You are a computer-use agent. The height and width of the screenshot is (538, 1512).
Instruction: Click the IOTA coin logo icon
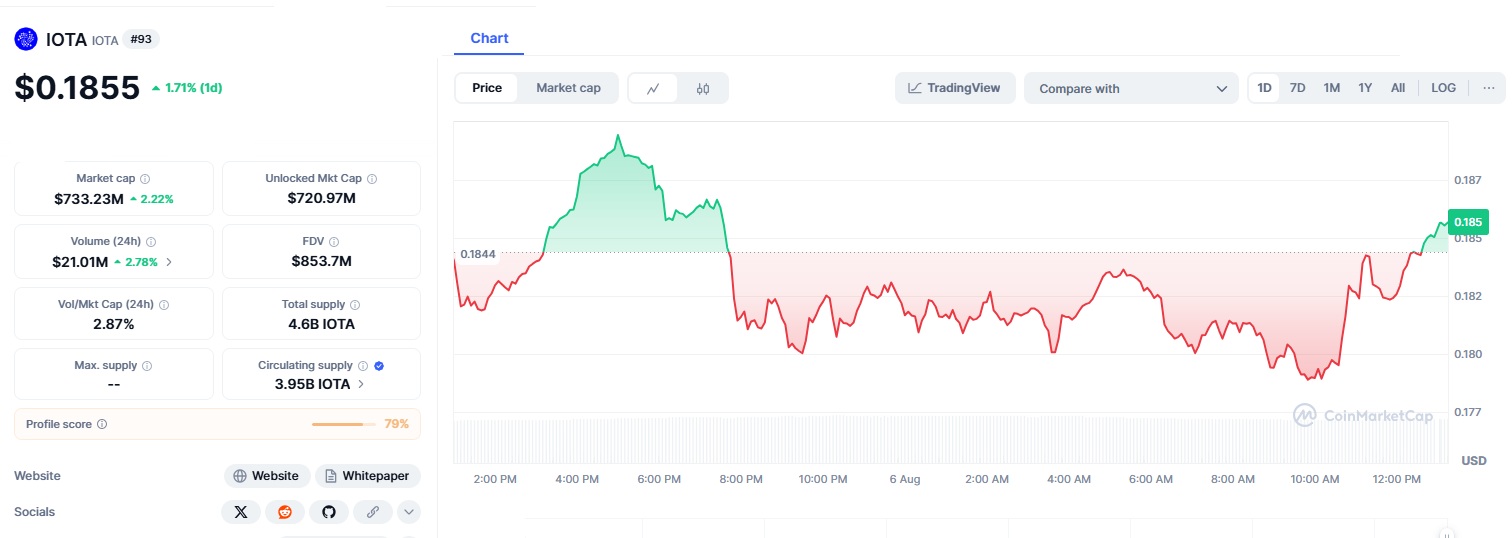[26, 39]
